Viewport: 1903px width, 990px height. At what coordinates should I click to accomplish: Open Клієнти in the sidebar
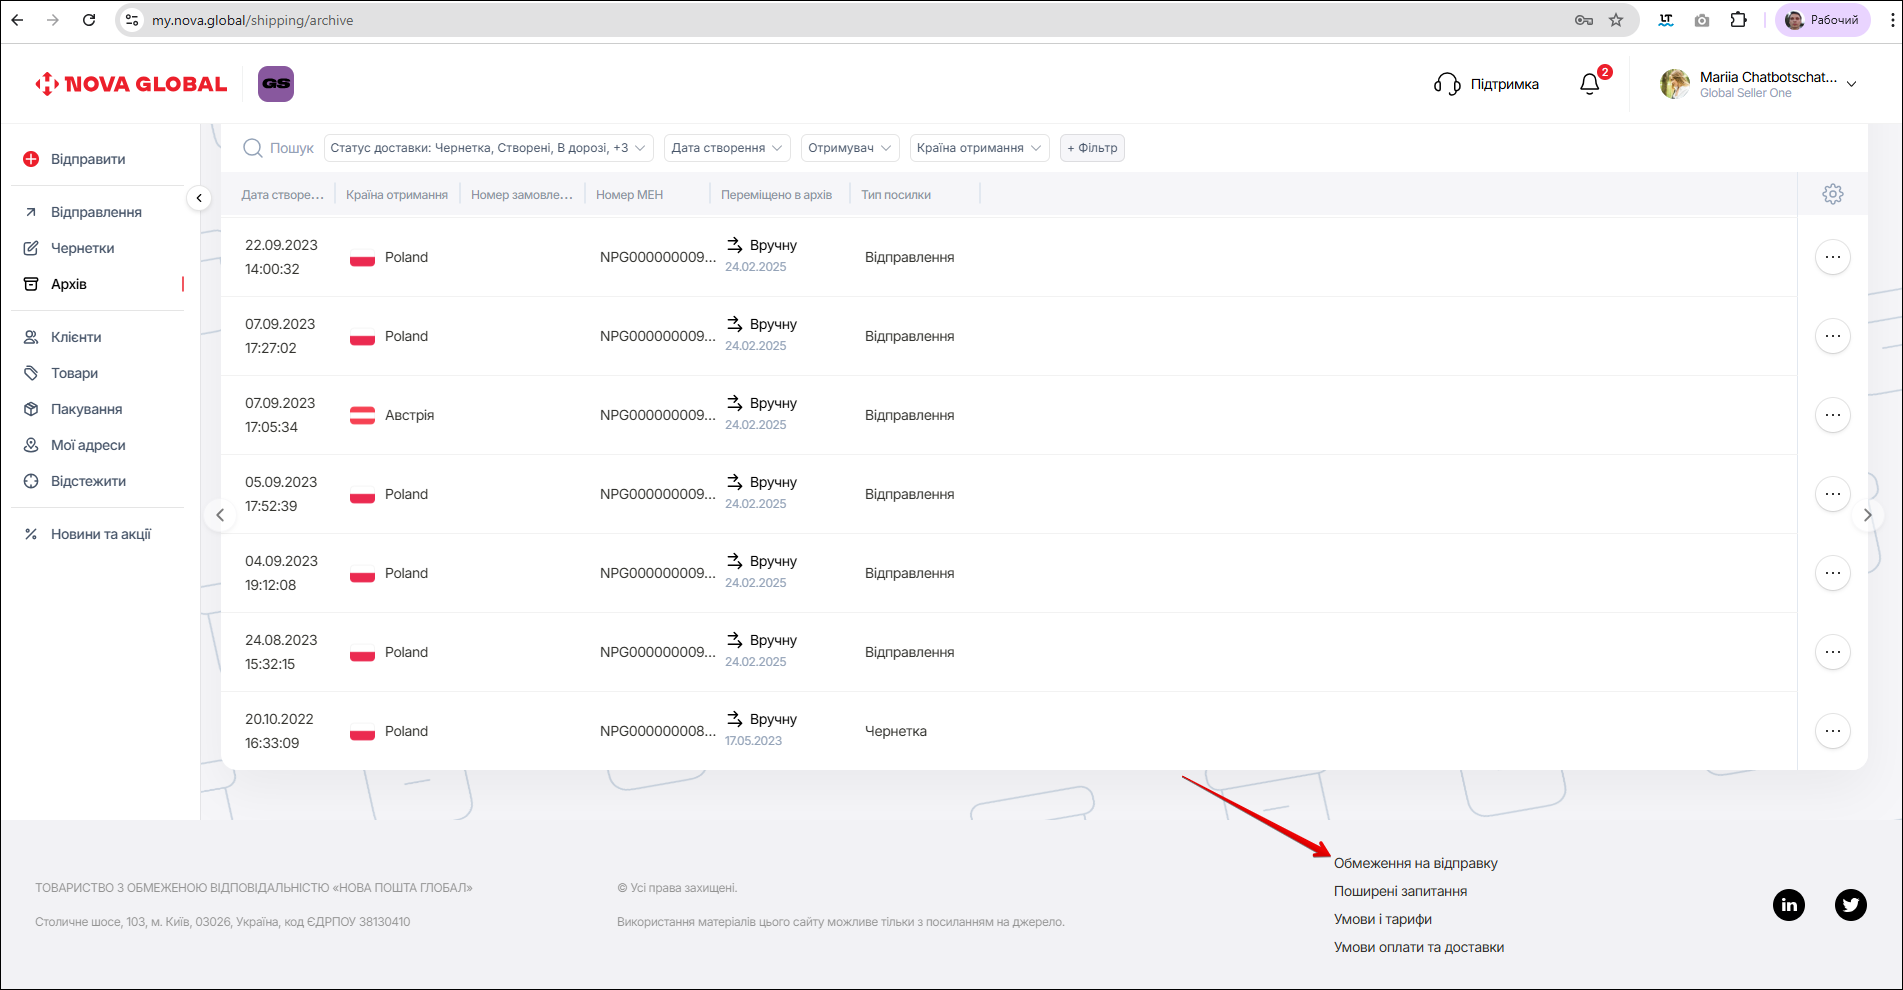(x=76, y=337)
